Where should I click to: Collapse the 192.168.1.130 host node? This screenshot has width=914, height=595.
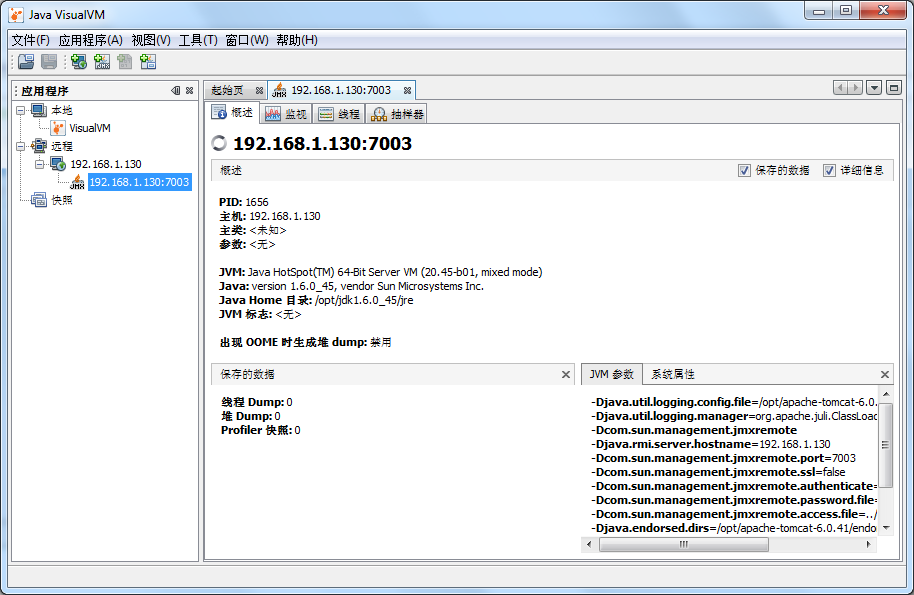coord(40,164)
